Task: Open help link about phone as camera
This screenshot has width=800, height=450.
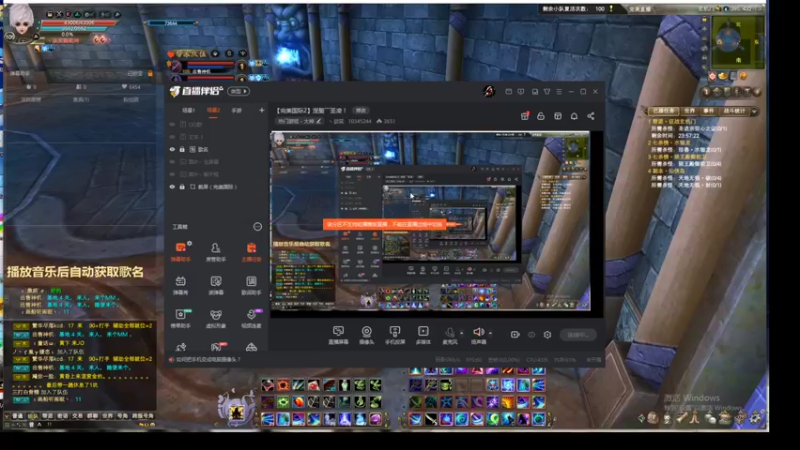Action: (208, 360)
